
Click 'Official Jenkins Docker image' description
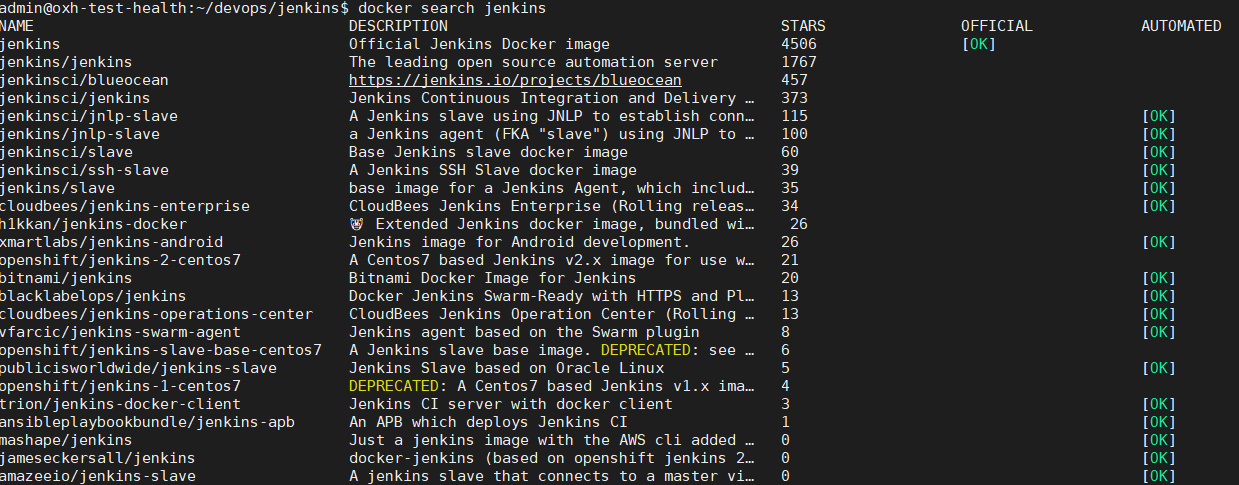point(479,44)
